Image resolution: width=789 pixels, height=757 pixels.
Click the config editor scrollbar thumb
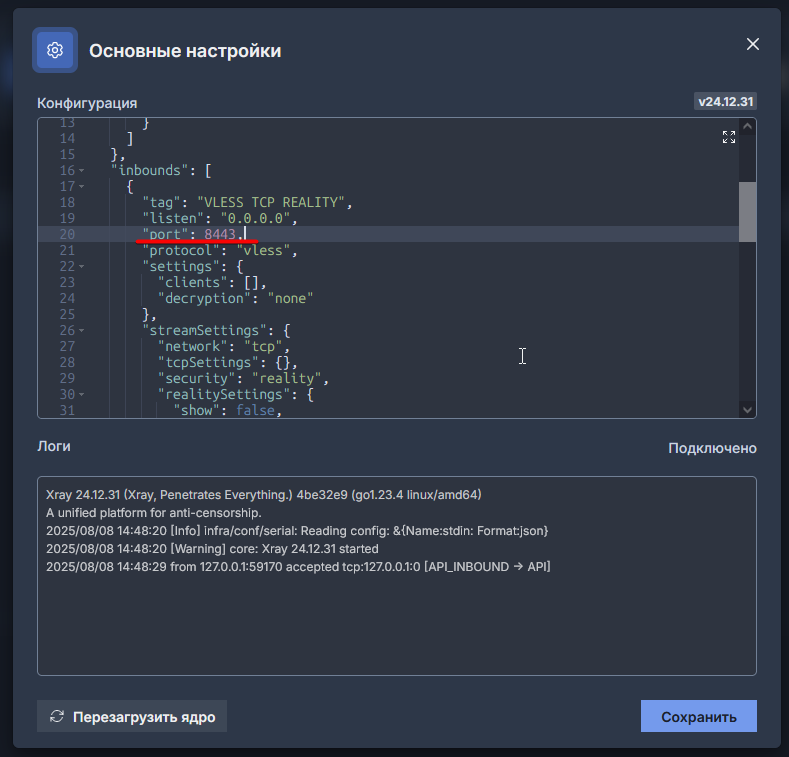pyautogui.click(x=747, y=211)
